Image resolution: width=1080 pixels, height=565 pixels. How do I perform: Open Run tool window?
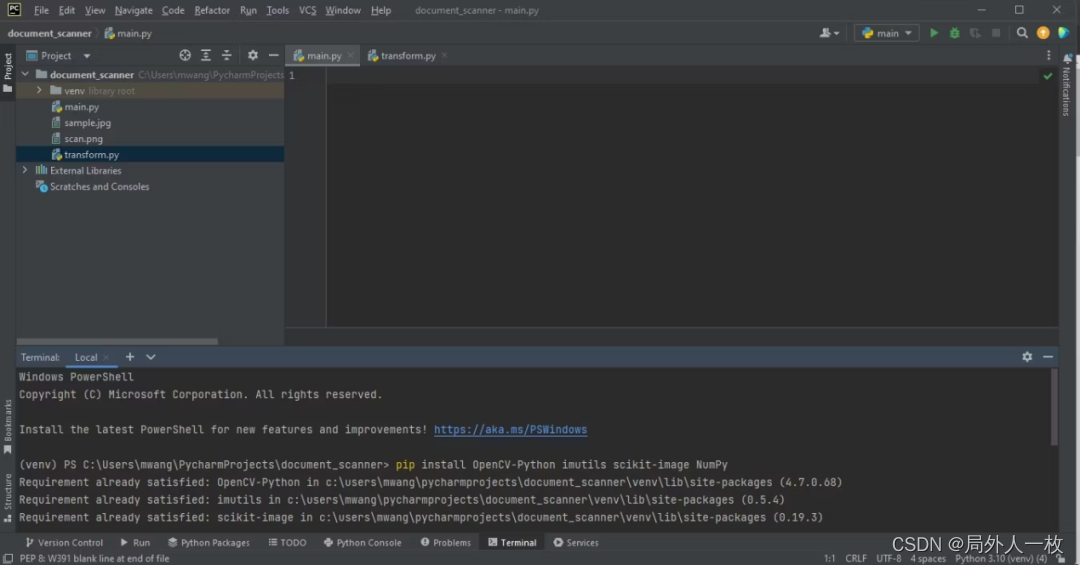click(x=135, y=543)
